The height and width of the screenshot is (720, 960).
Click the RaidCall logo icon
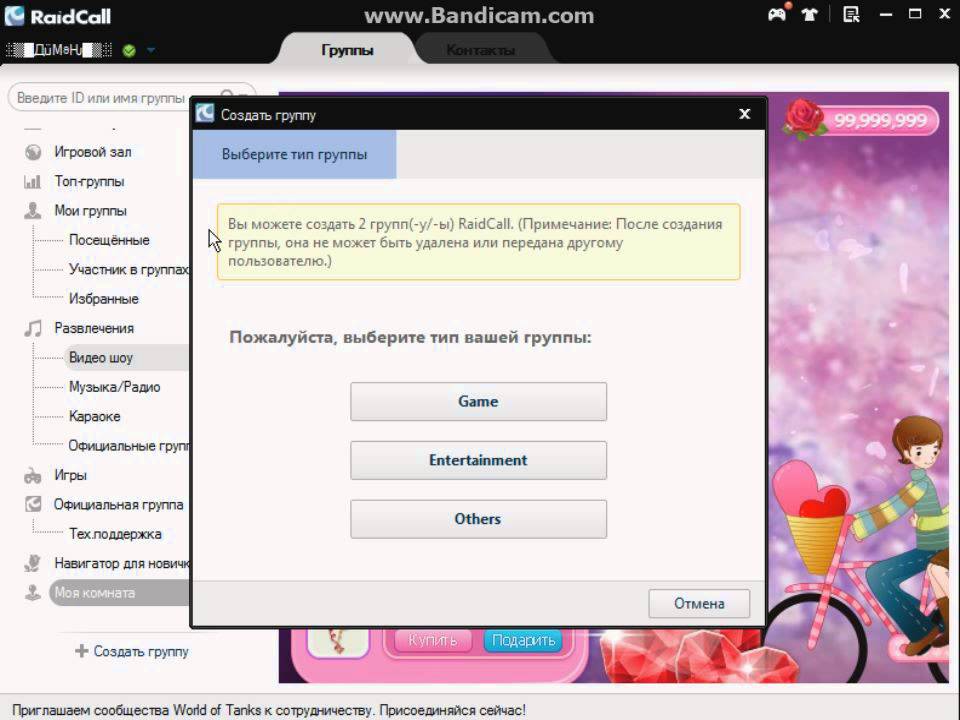coord(14,15)
